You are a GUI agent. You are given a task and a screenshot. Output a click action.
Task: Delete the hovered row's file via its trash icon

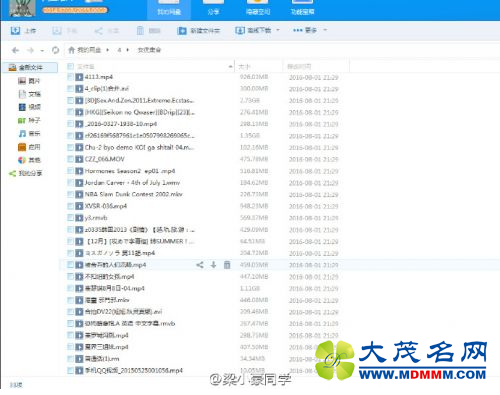(227, 265)
